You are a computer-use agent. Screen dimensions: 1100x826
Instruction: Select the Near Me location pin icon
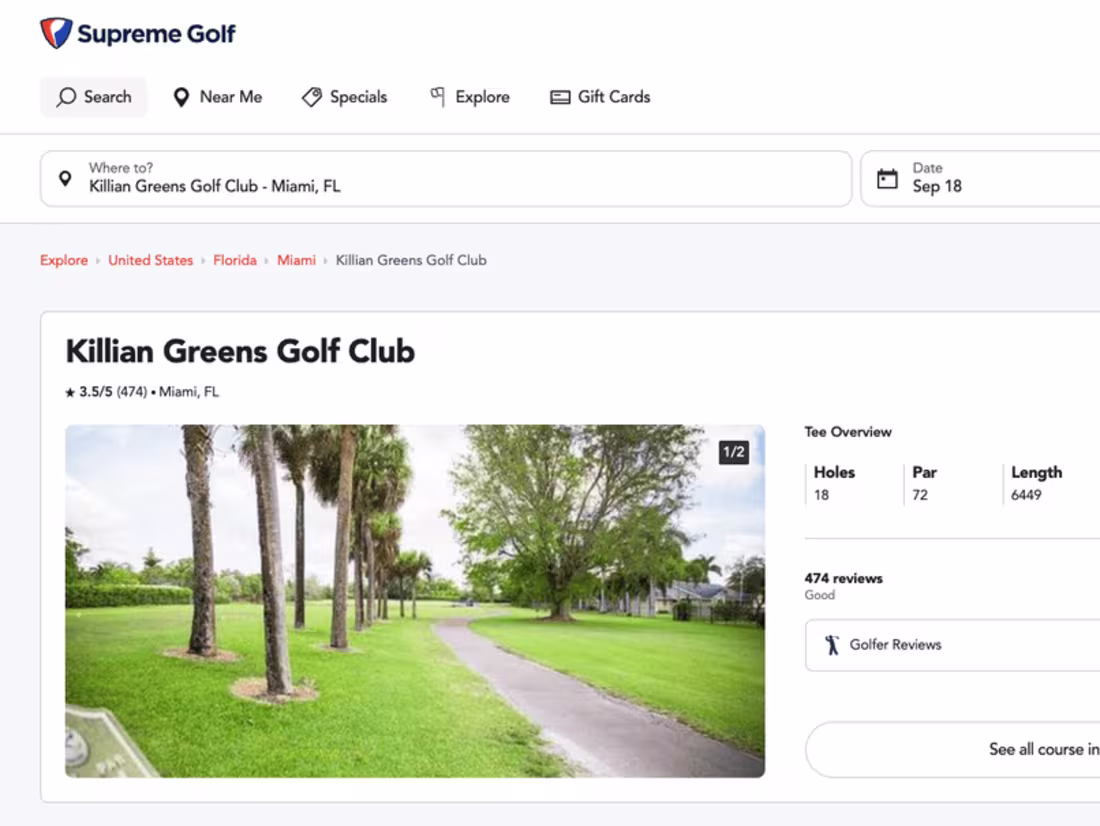click(x=181, y=96)
